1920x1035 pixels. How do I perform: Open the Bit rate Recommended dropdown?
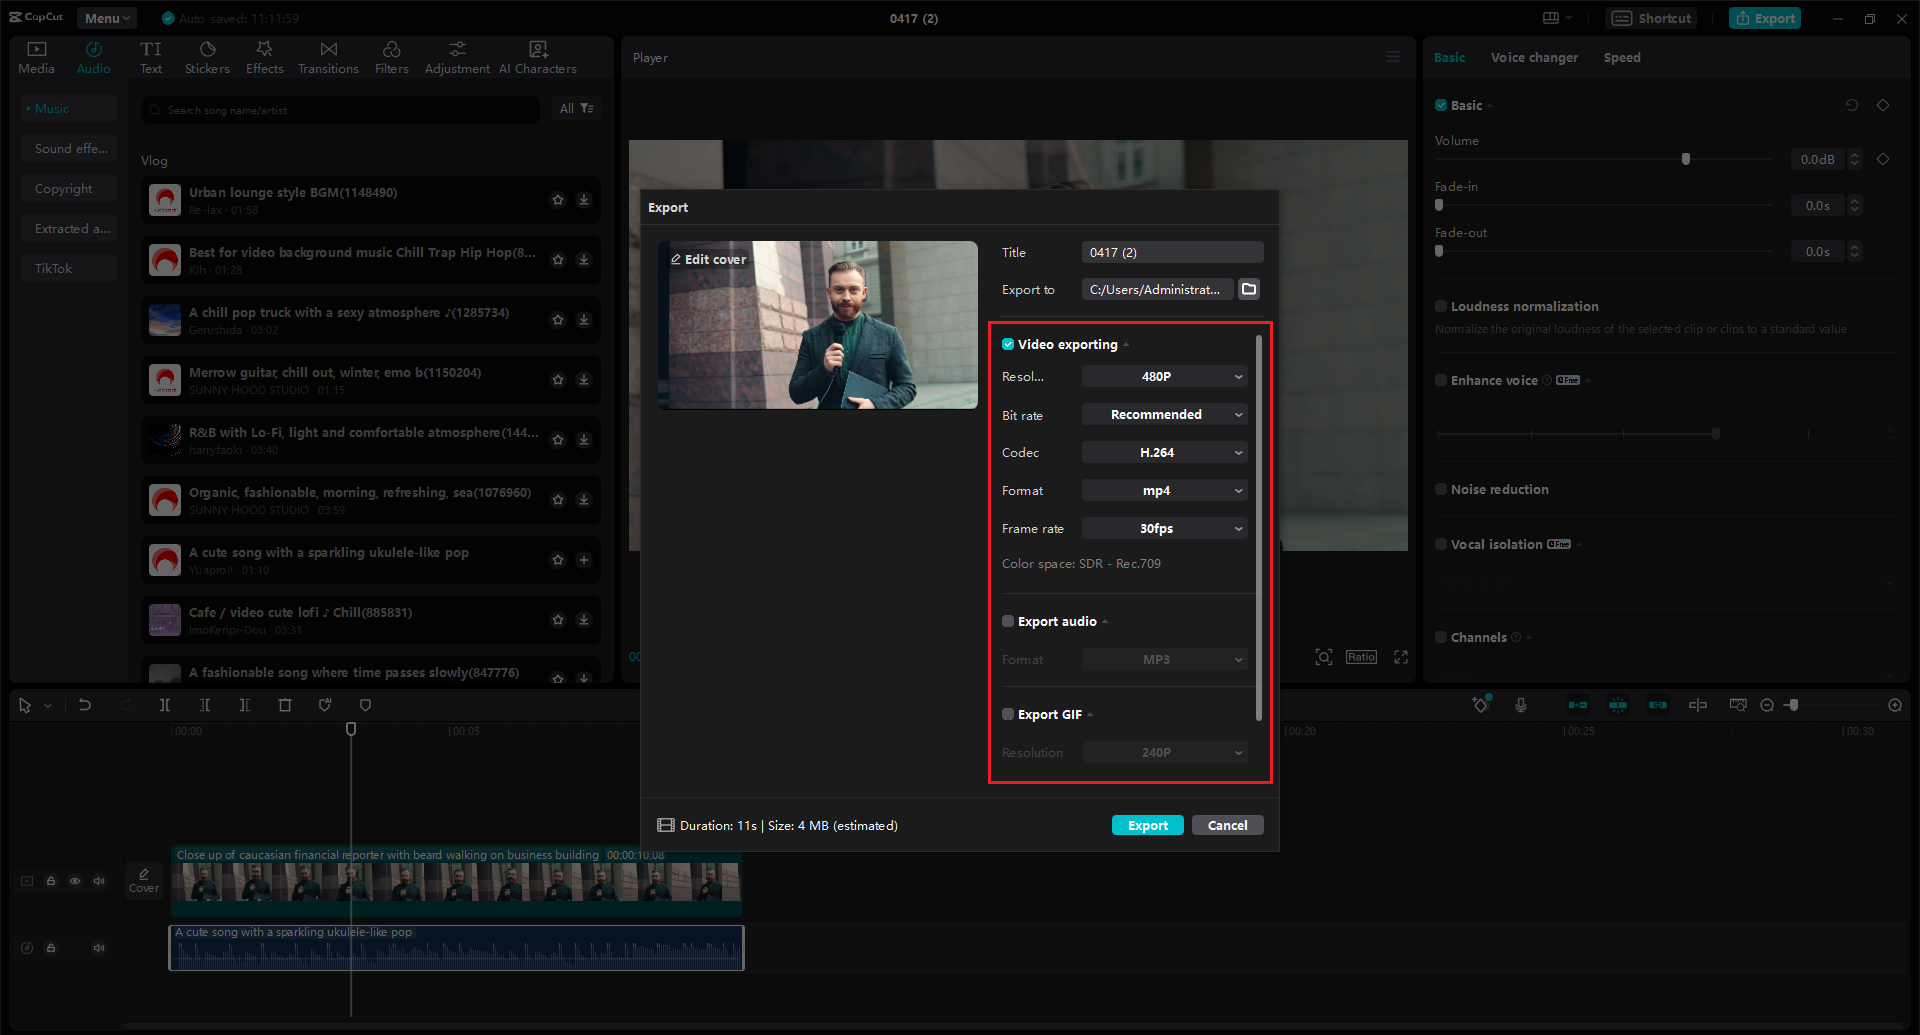click(1165, 414)
